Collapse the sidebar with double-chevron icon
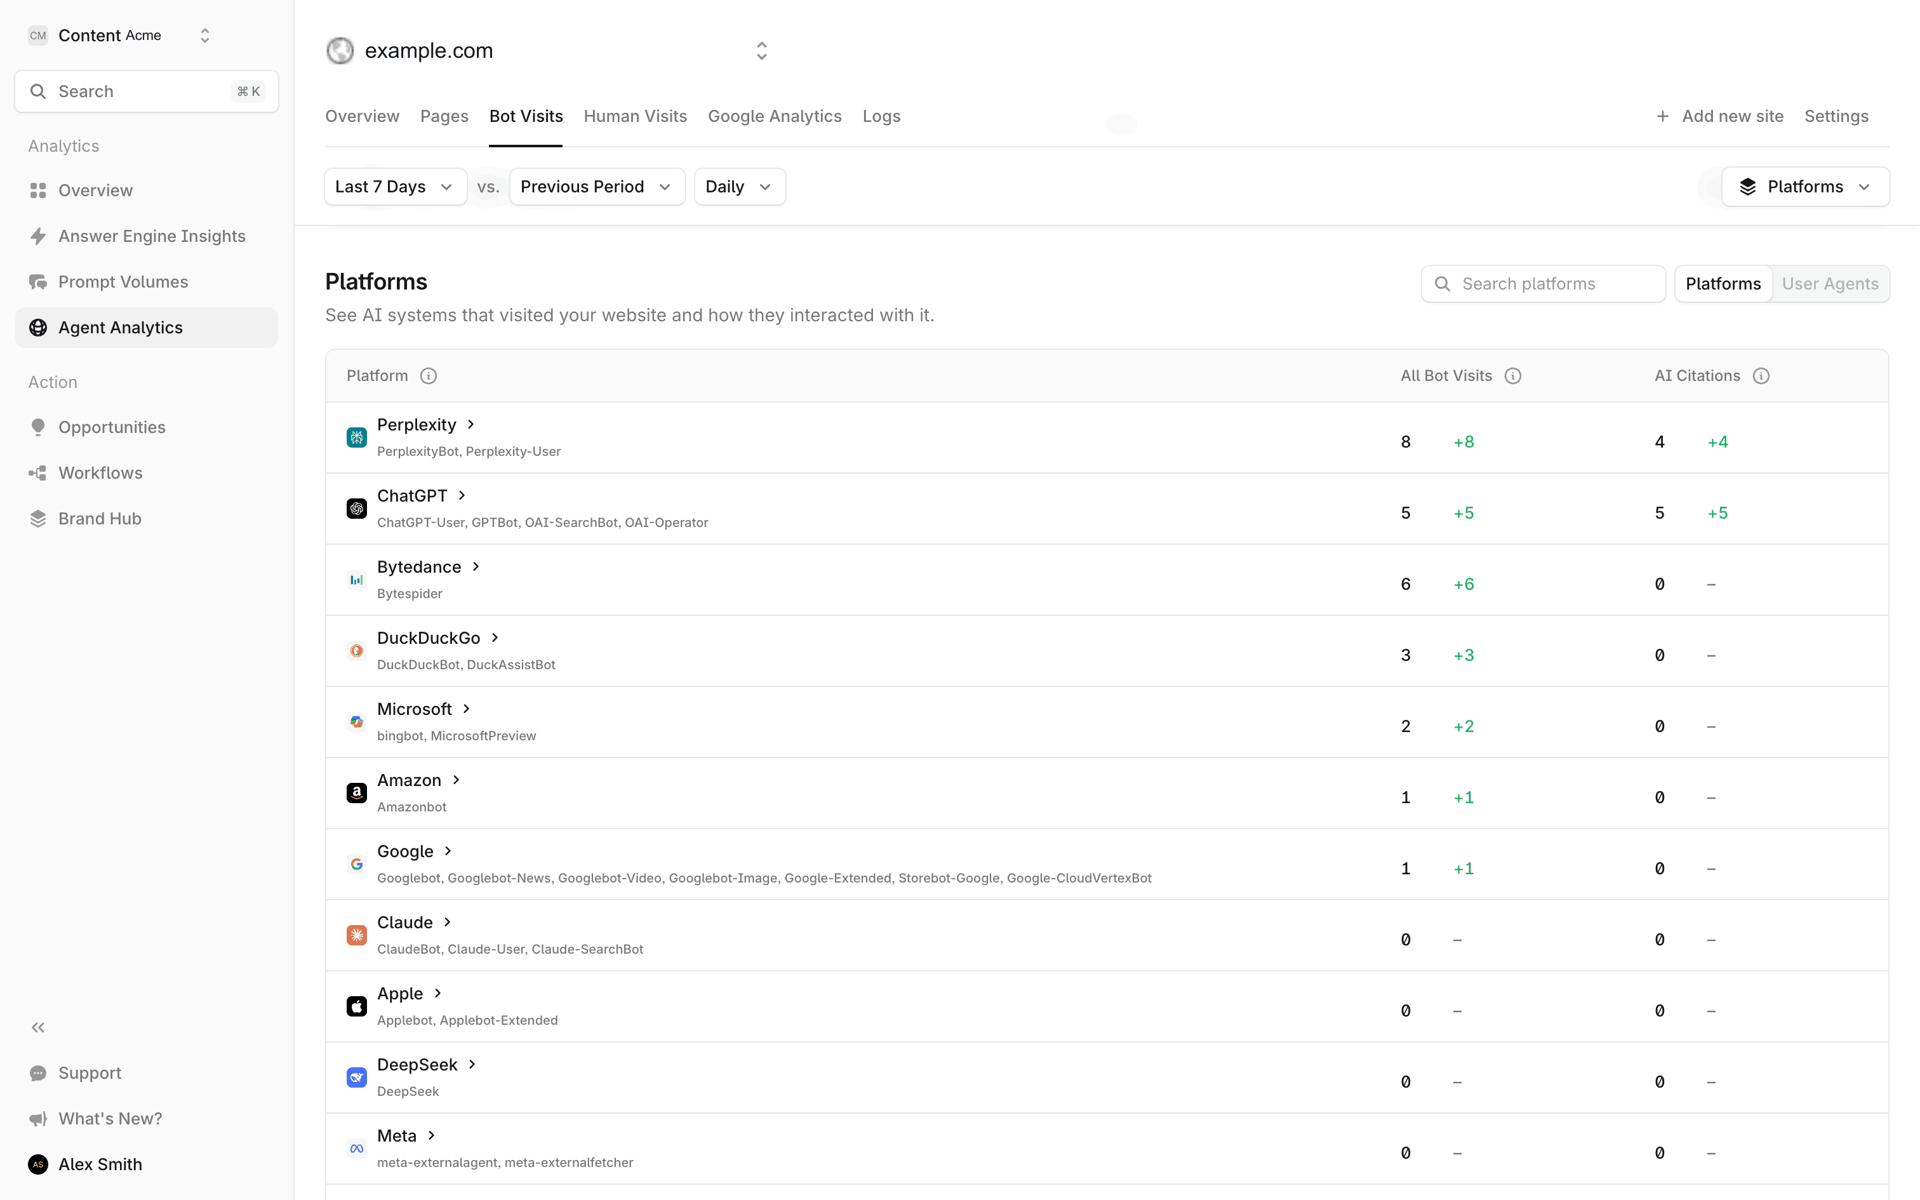This screenshot has height=1200, width=1920. [38, 1027]
